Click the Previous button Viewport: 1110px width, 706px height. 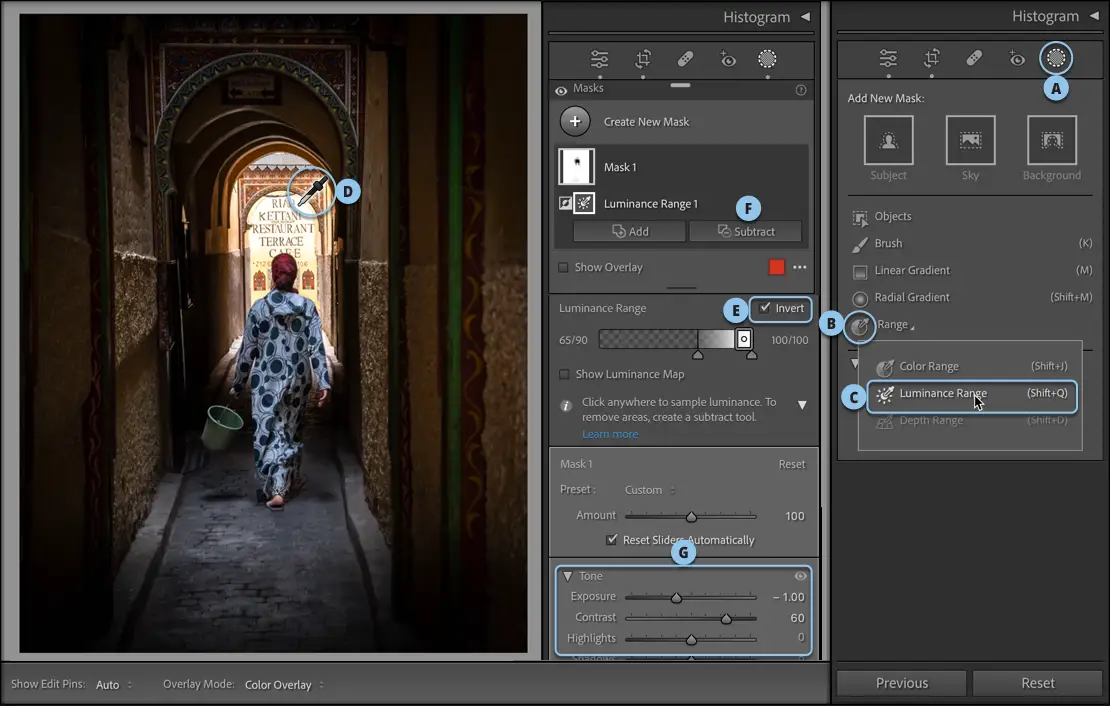coord(901,683)
